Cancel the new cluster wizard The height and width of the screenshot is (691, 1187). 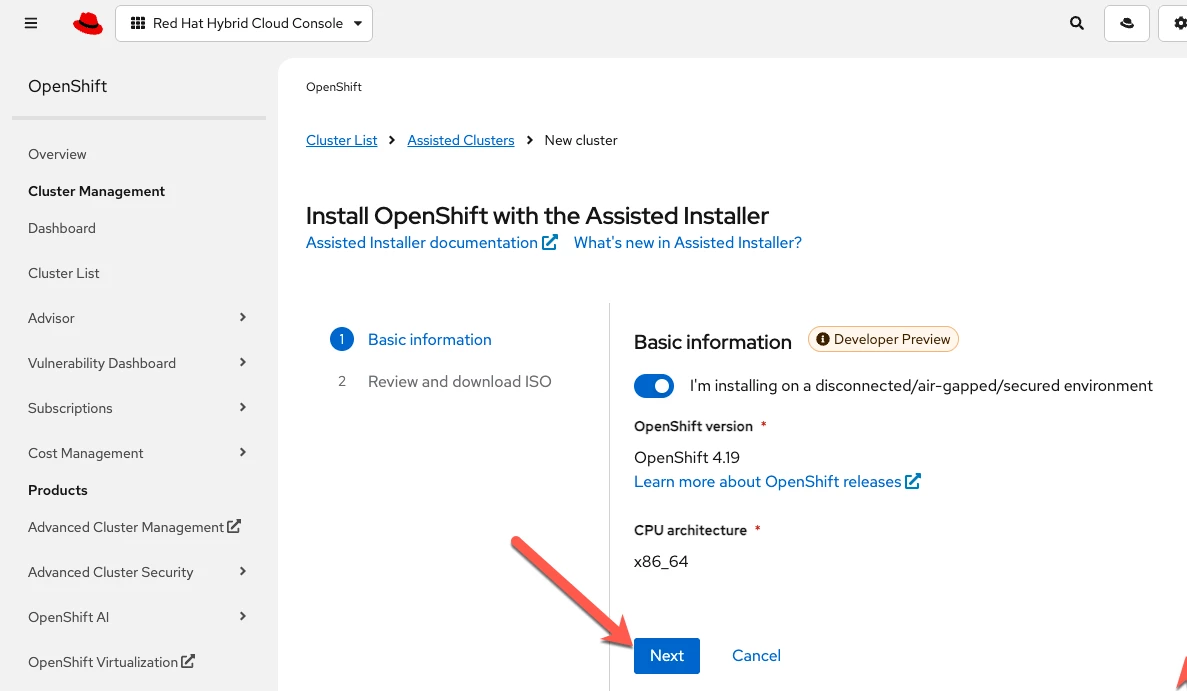pos(756,655)
